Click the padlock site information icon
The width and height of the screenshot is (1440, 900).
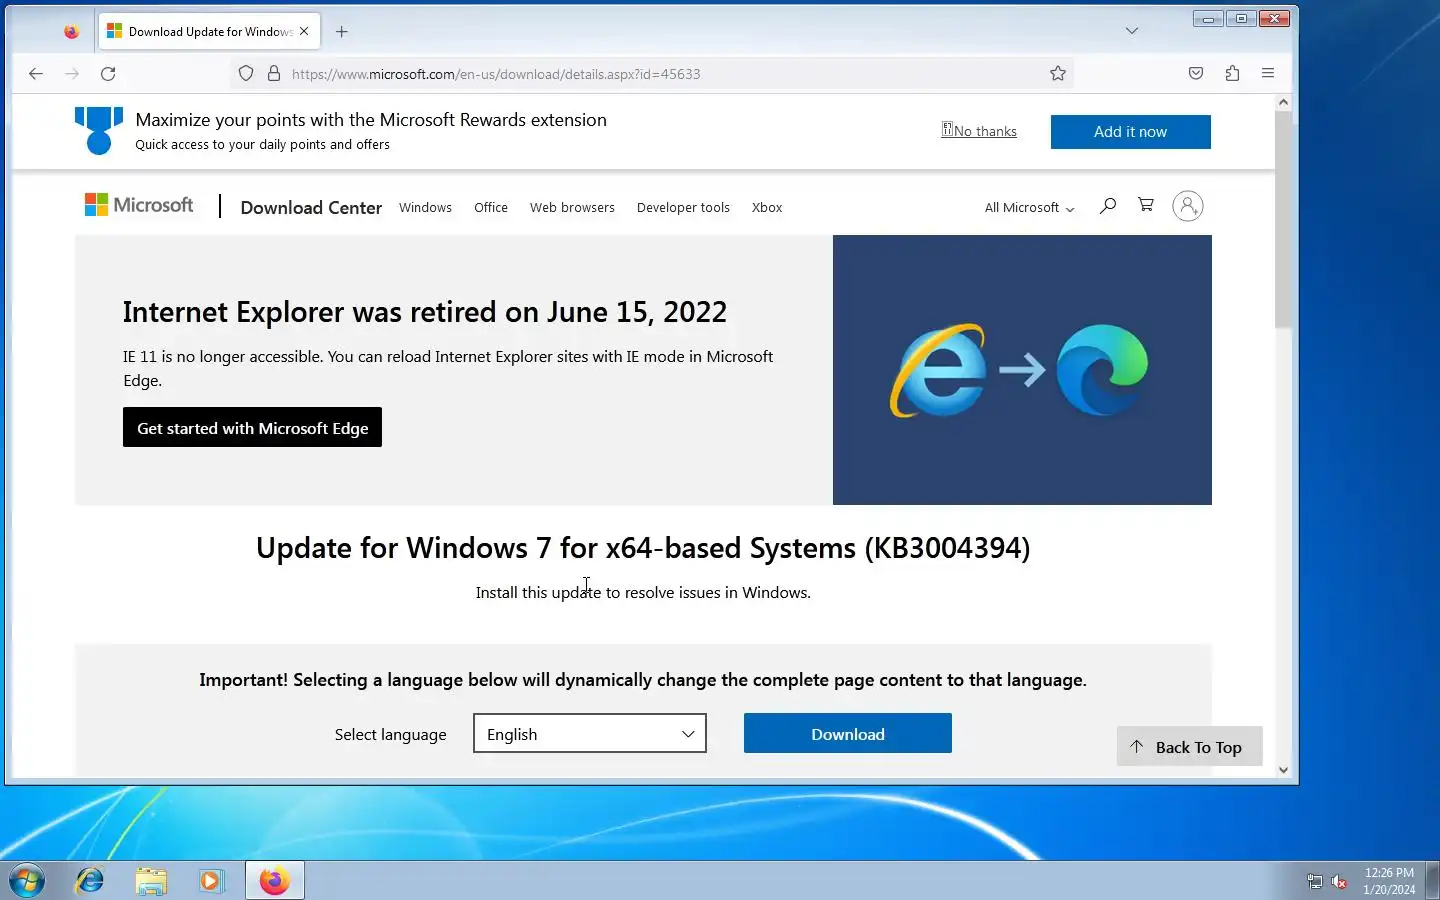point(273,73)
